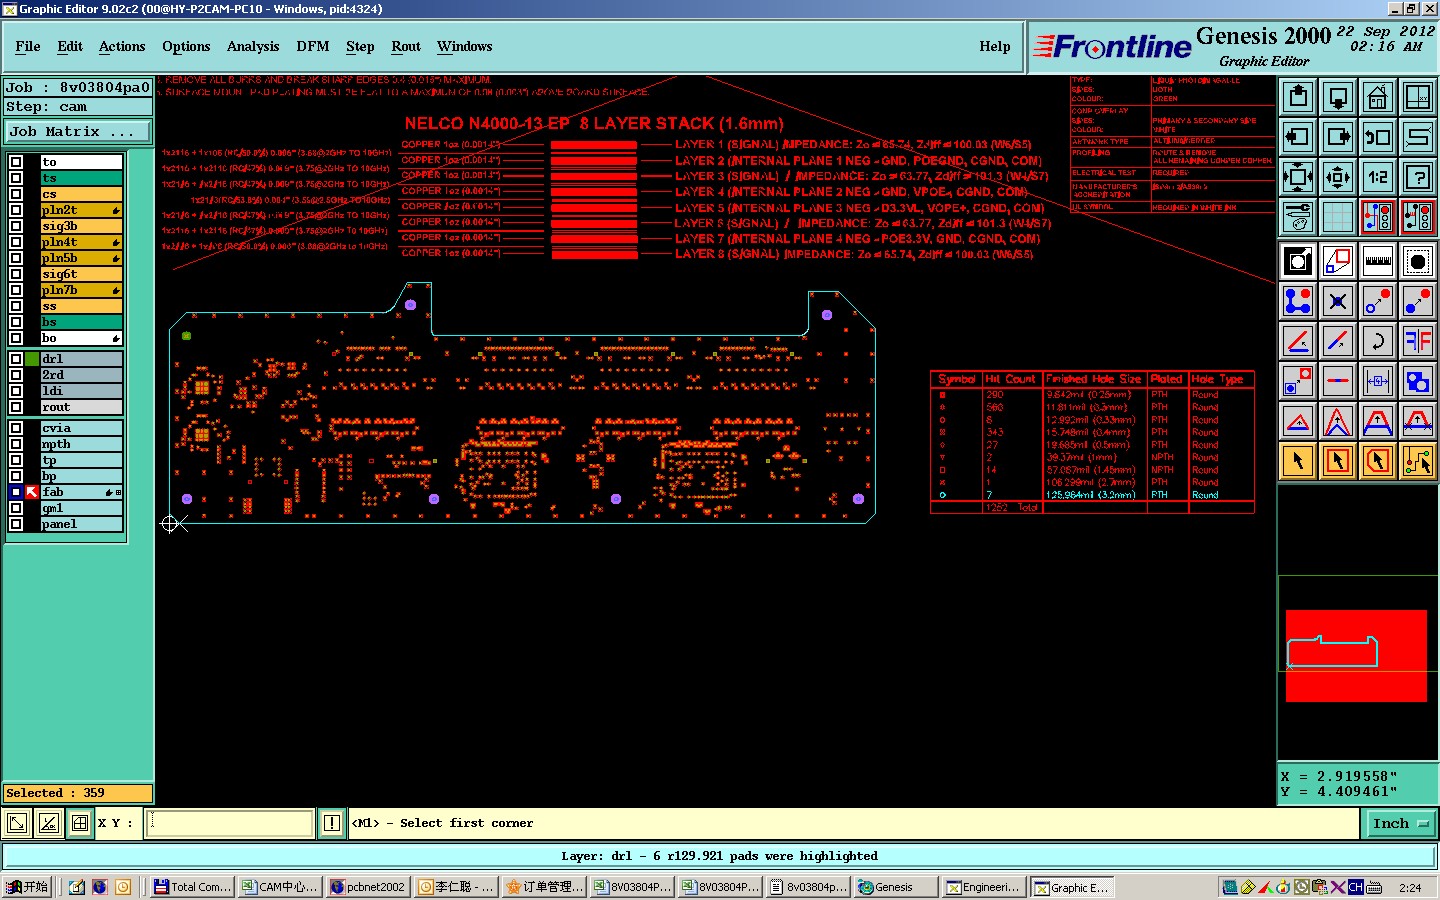Click the grid display icon
This screenshot has width=1440, height=900.
tap(1338, 216)
